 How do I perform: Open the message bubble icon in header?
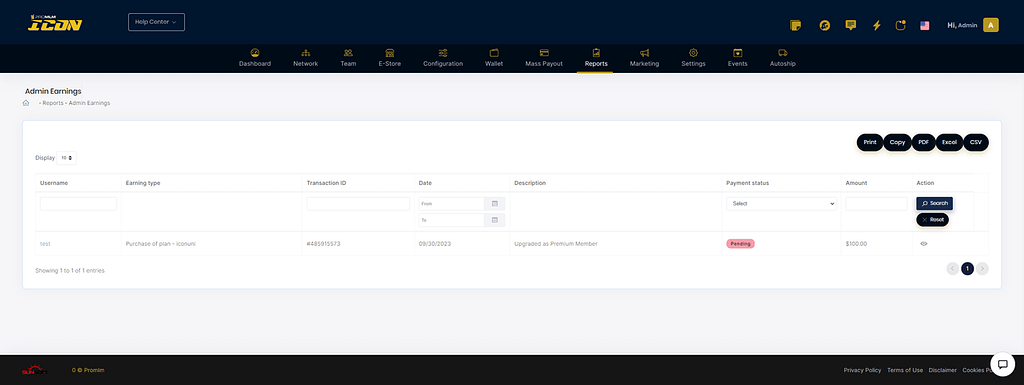[x=850, y=25]
